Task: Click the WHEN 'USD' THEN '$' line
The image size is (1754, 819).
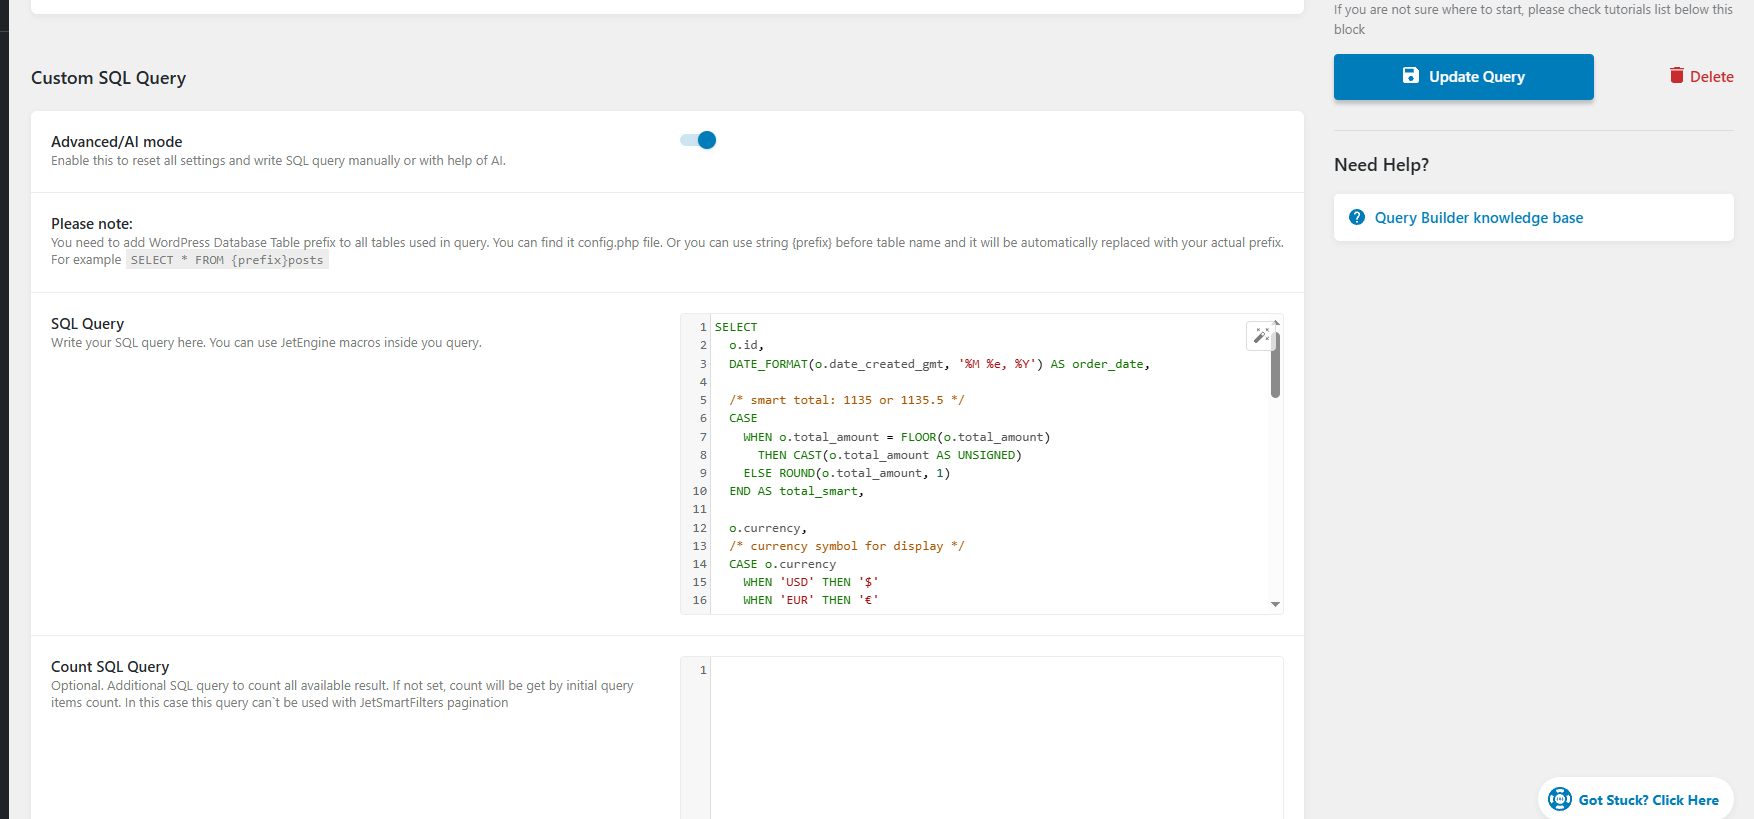Action: point(810,582)
